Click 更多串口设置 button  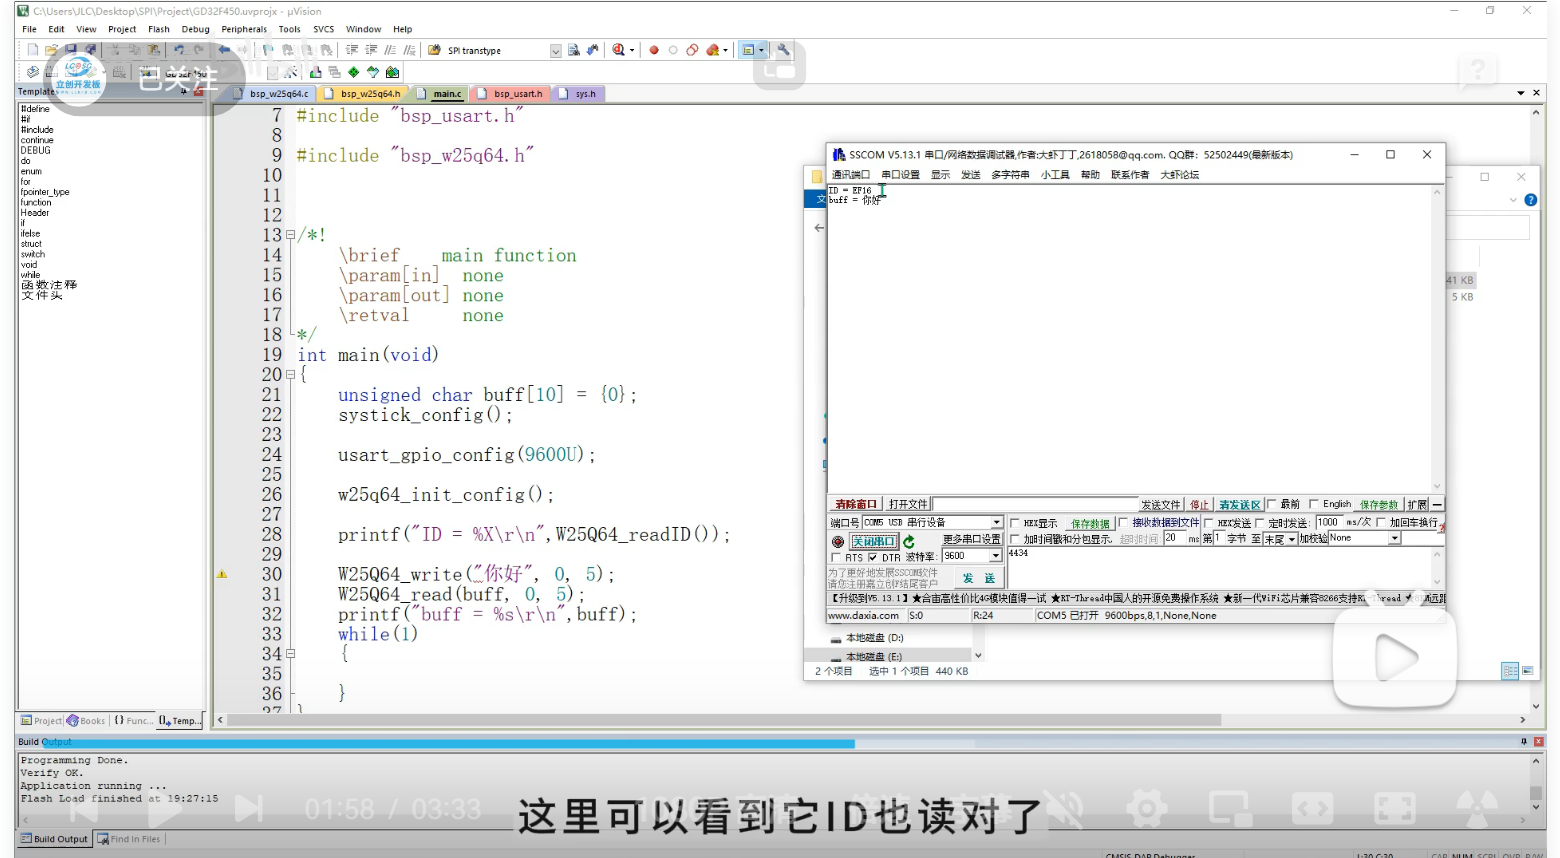coord(972,539)
